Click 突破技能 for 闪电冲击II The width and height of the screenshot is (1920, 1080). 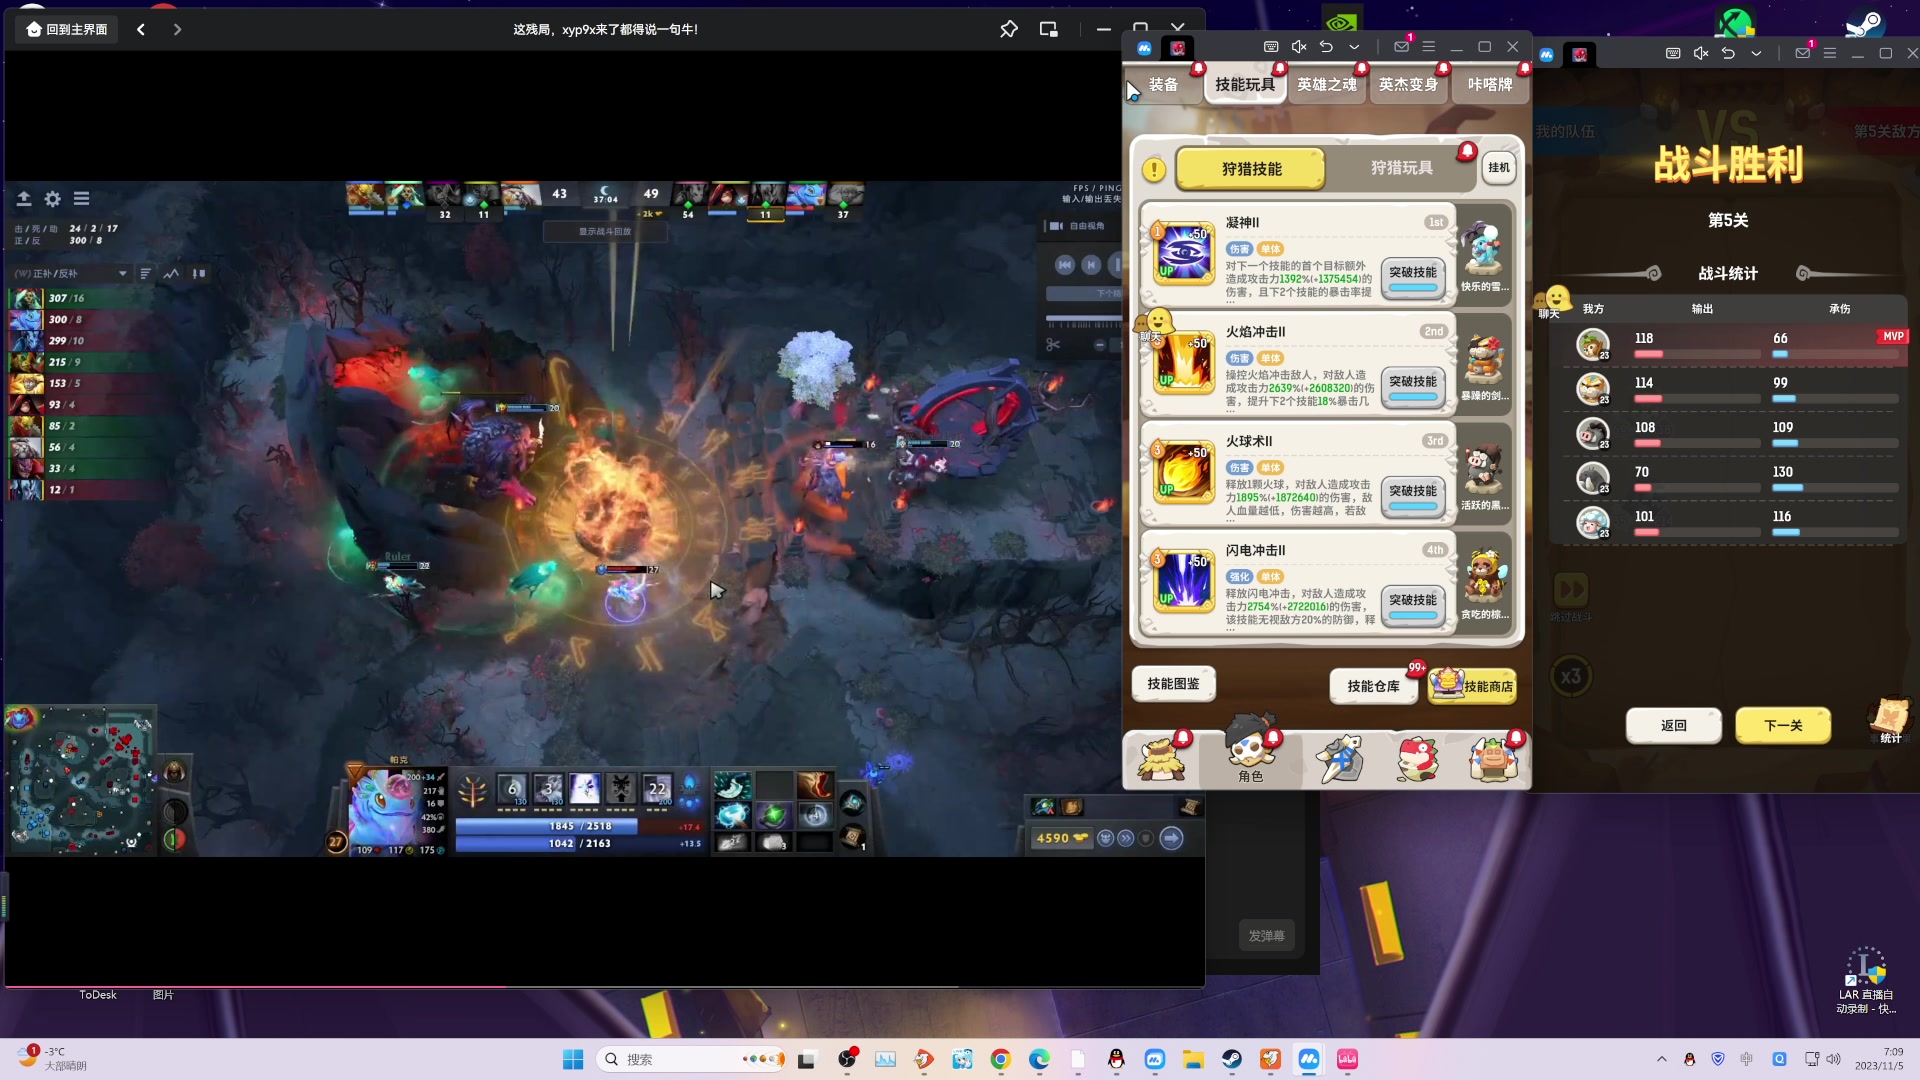coord(1412,605)
